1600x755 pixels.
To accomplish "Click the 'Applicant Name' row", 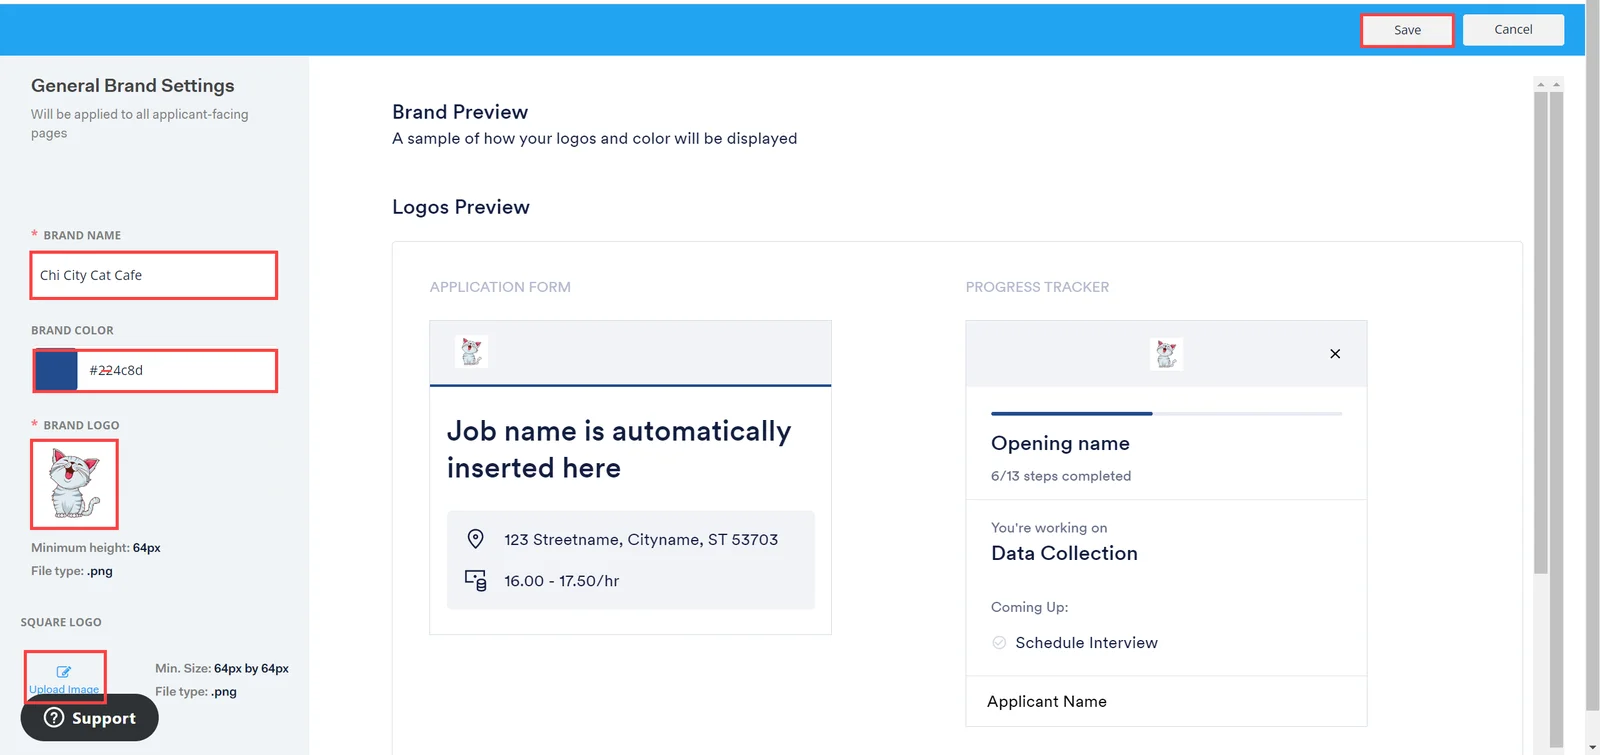I will 1166,702.
